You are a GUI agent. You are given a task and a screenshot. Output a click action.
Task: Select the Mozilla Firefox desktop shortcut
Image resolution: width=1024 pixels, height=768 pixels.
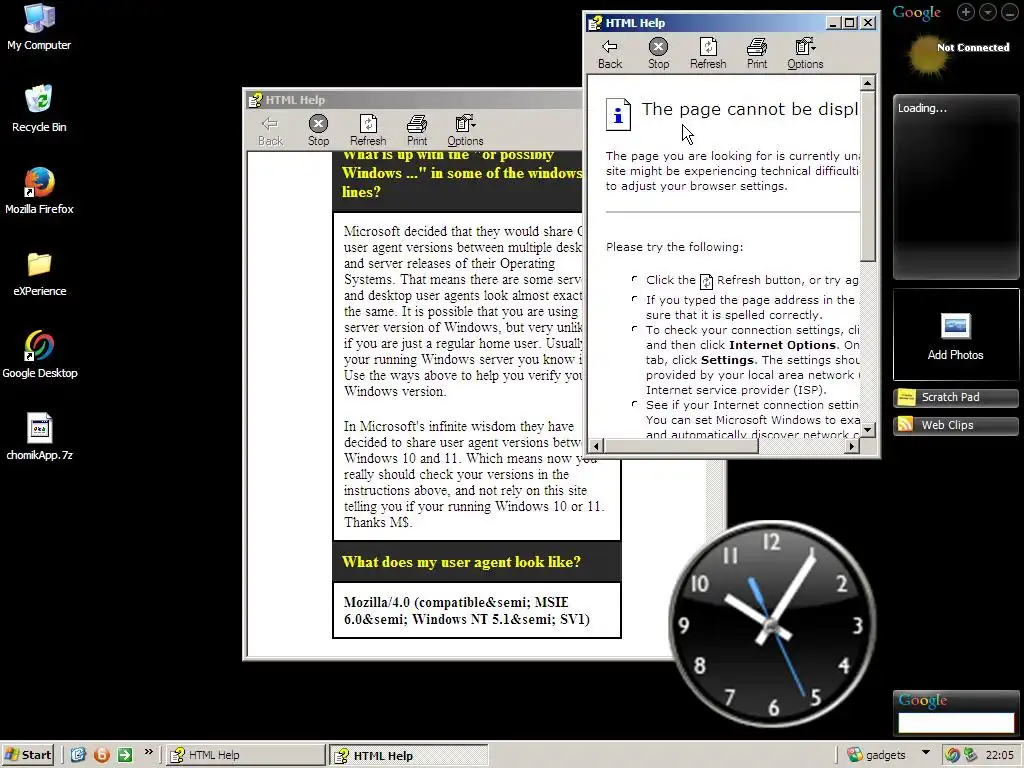tap(39, 191)
